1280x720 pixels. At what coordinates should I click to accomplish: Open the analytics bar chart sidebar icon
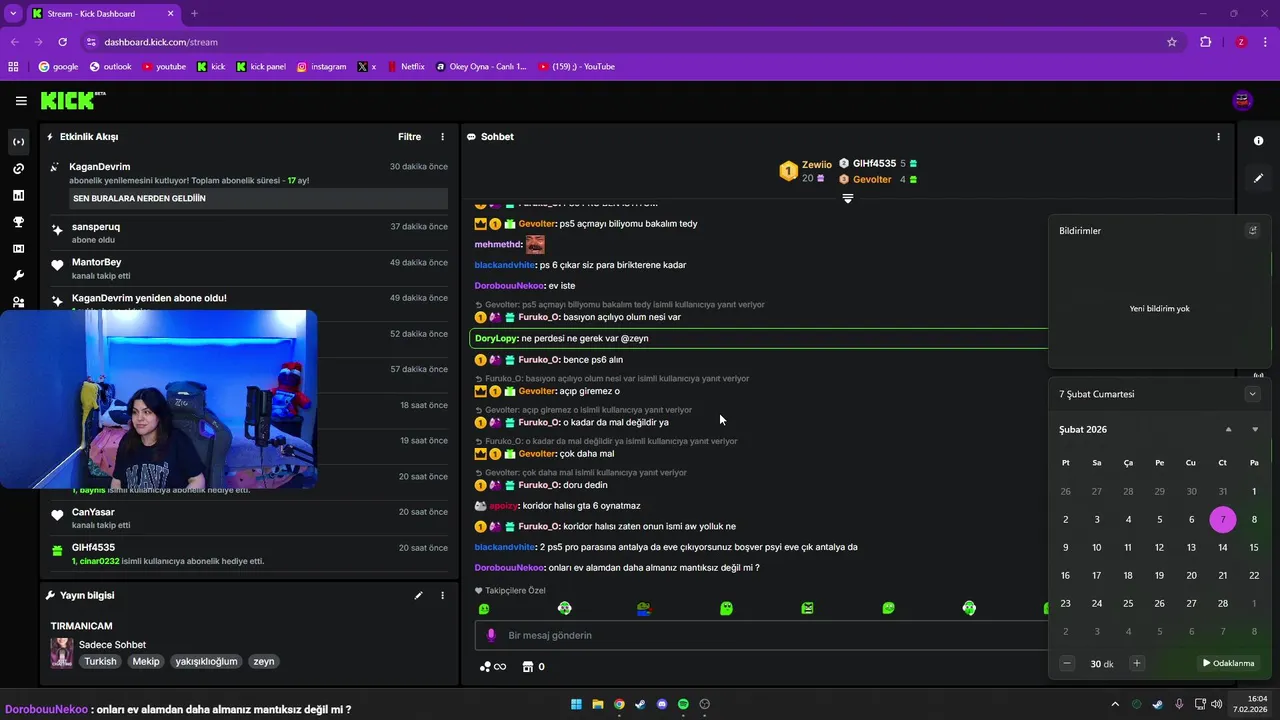tap(19, 195)
